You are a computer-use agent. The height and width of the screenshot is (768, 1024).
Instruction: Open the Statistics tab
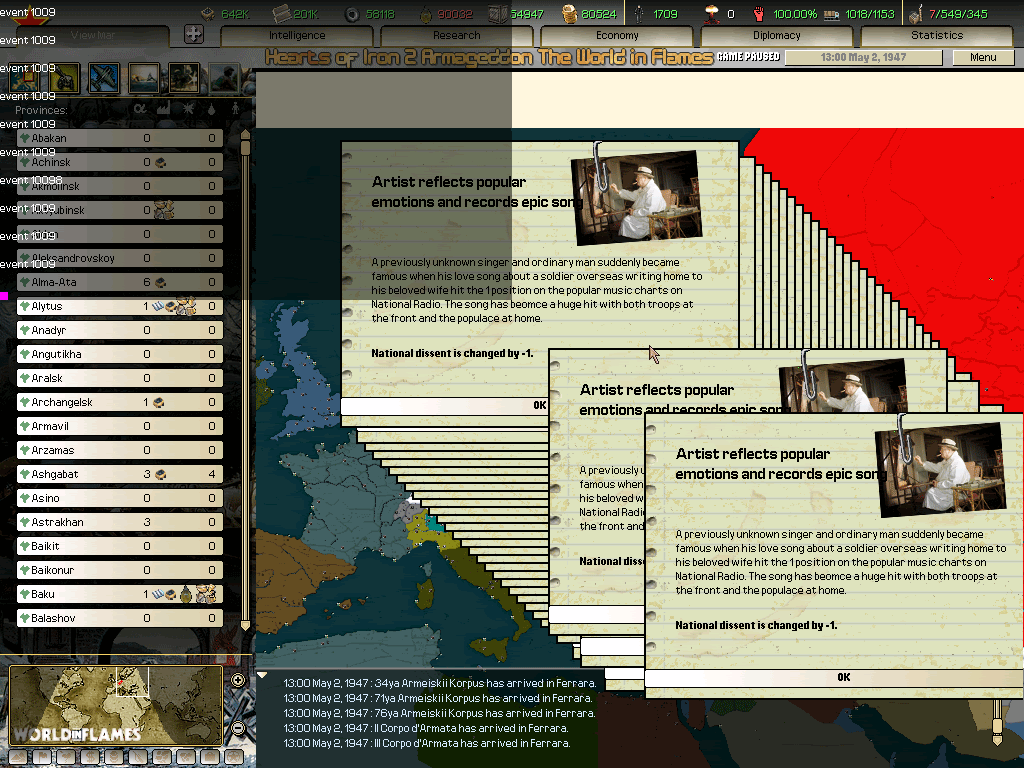937,36
